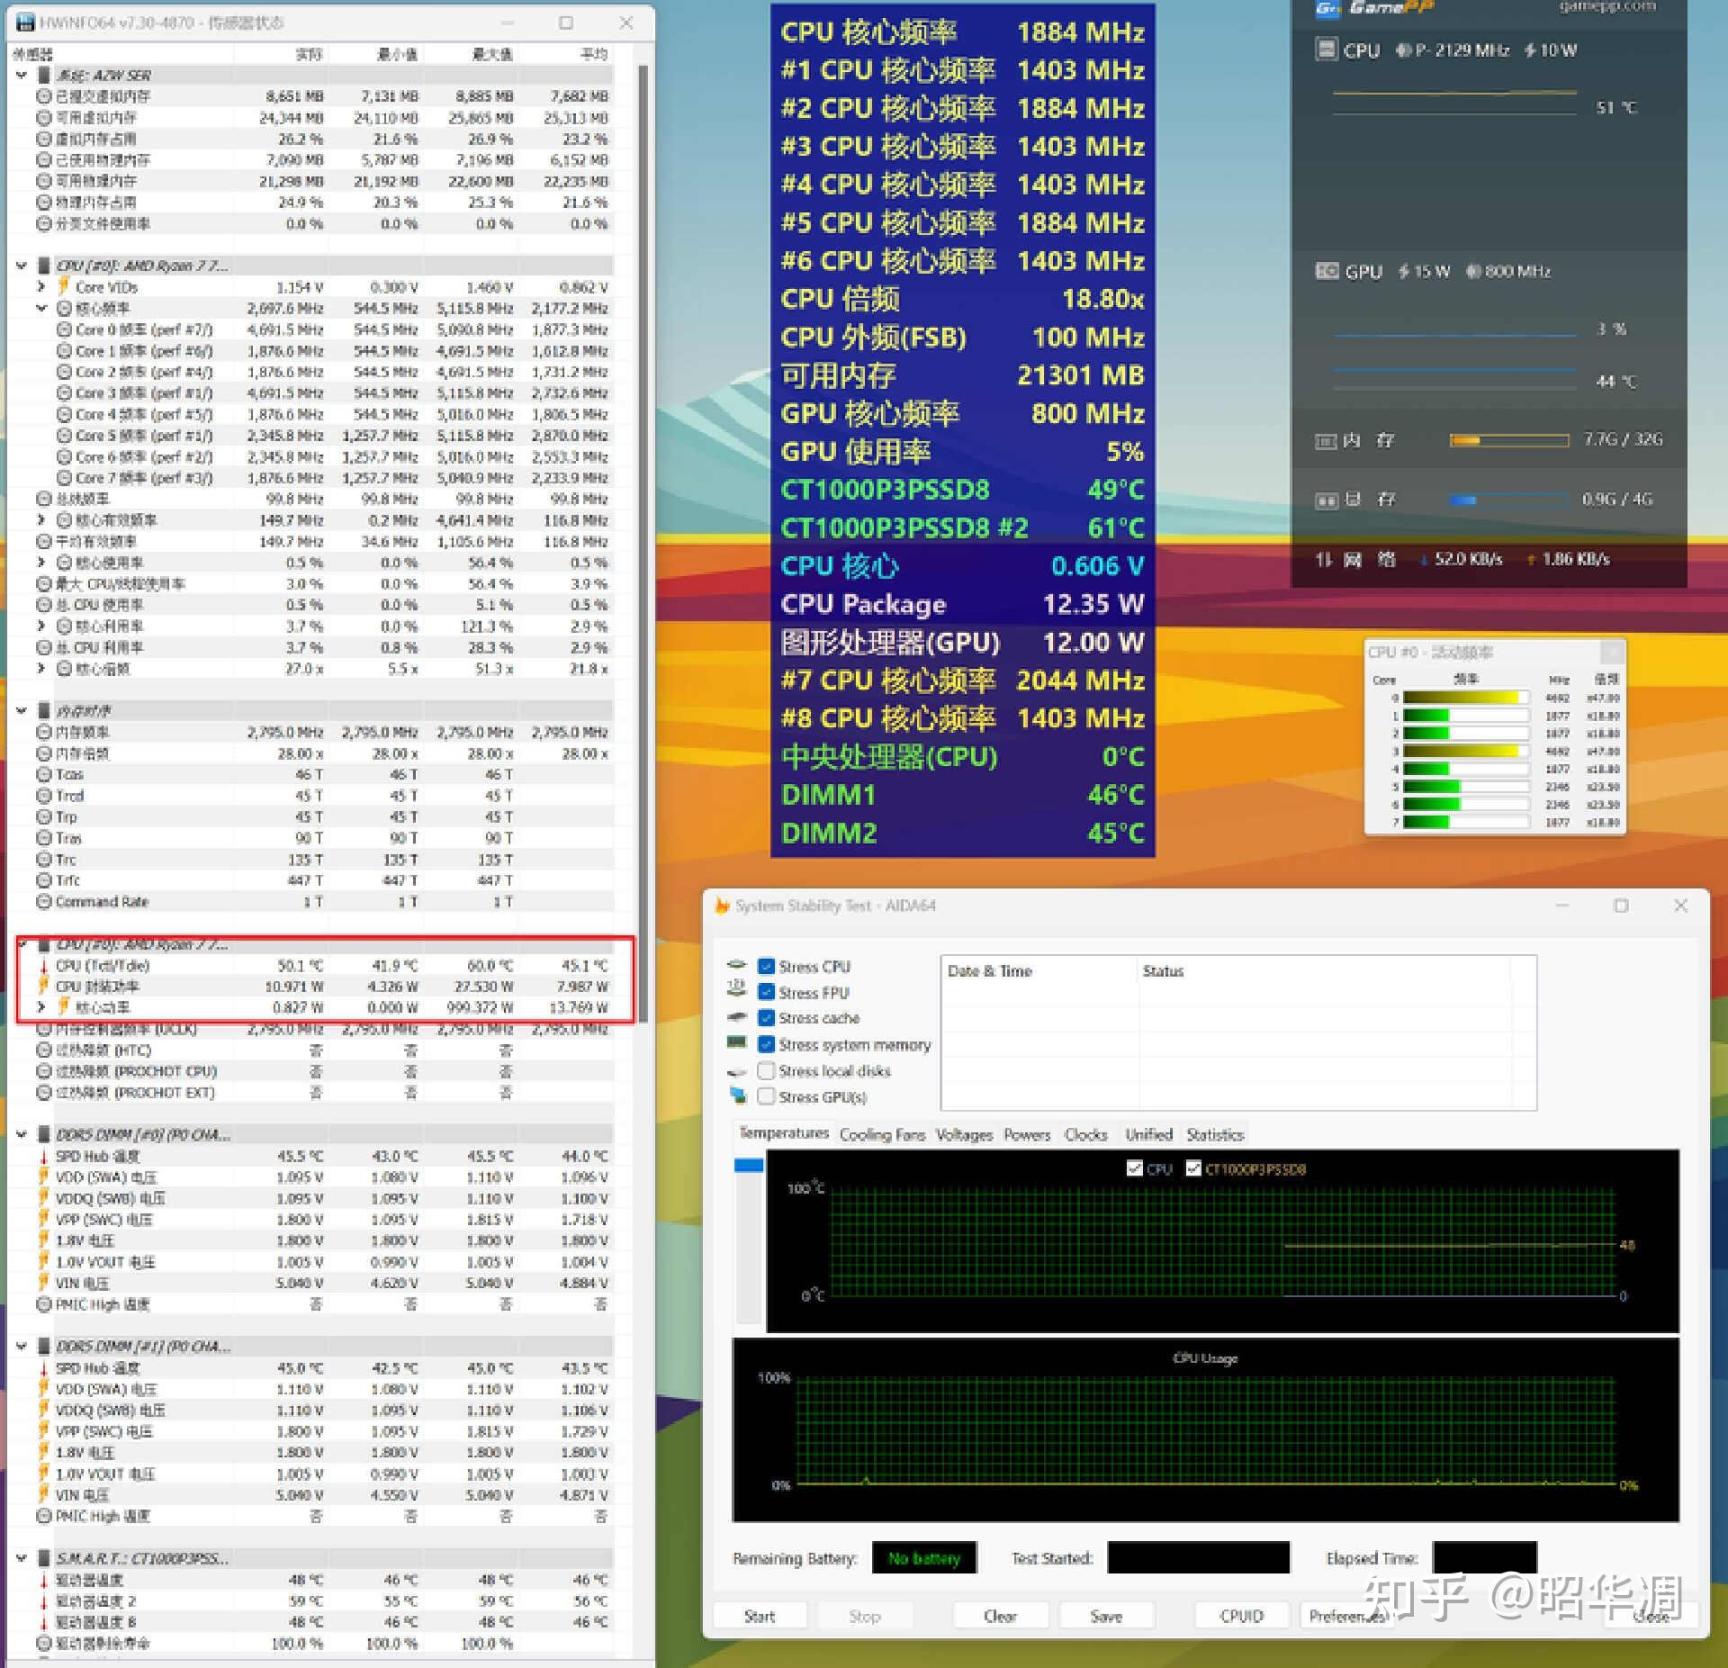
Task: Enable or disable the Stress CPU checkbox
Action: (766, 966)
